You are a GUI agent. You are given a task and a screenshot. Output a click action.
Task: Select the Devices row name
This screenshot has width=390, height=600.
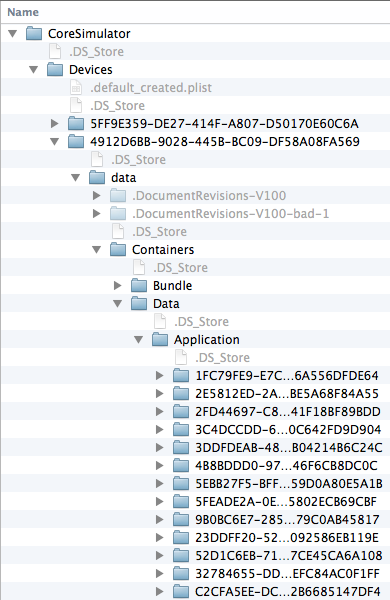pos(91,70)
